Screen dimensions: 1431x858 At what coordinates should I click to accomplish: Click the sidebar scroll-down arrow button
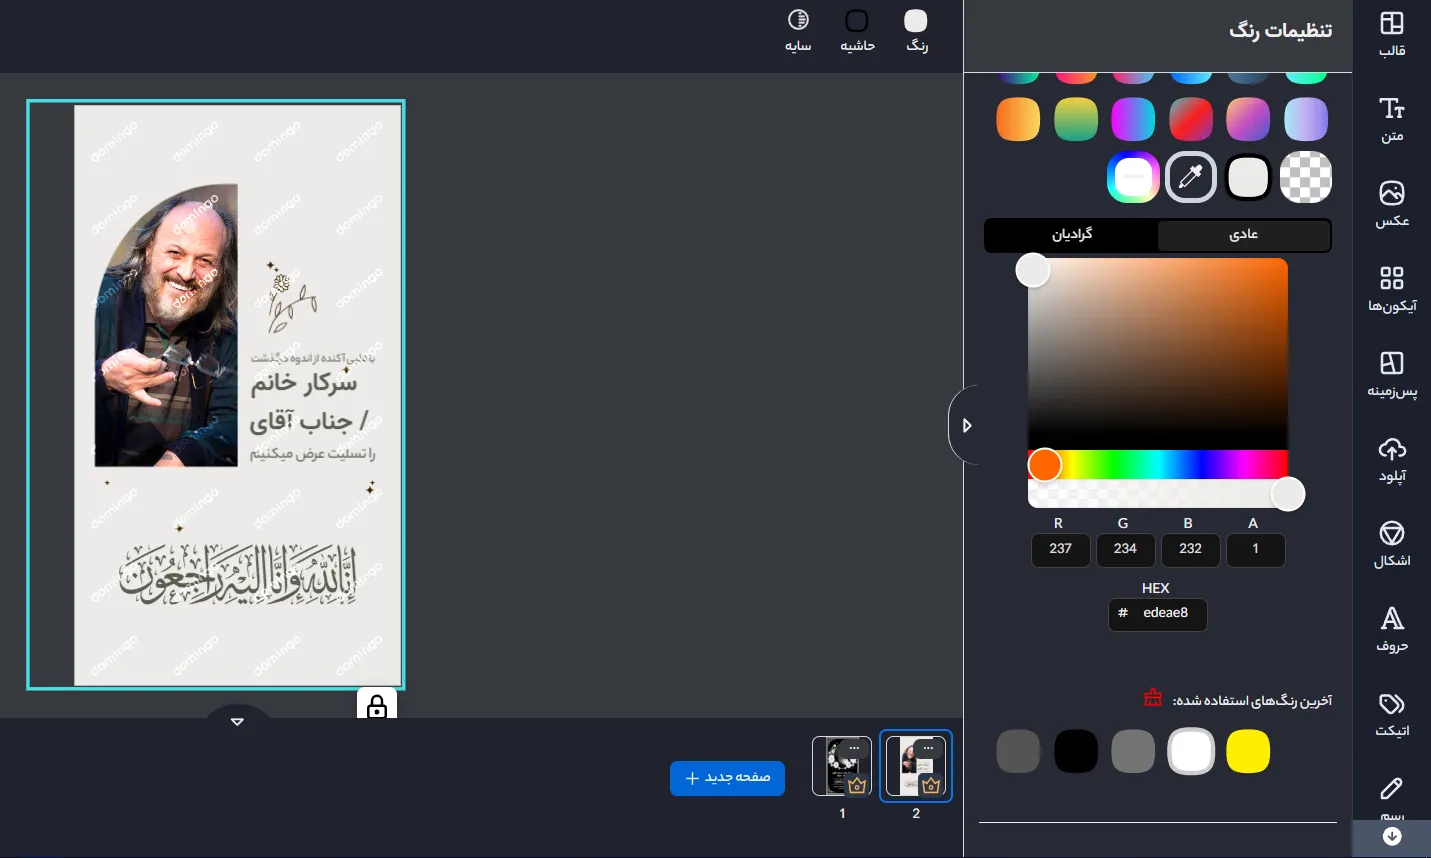(1392, 837)
